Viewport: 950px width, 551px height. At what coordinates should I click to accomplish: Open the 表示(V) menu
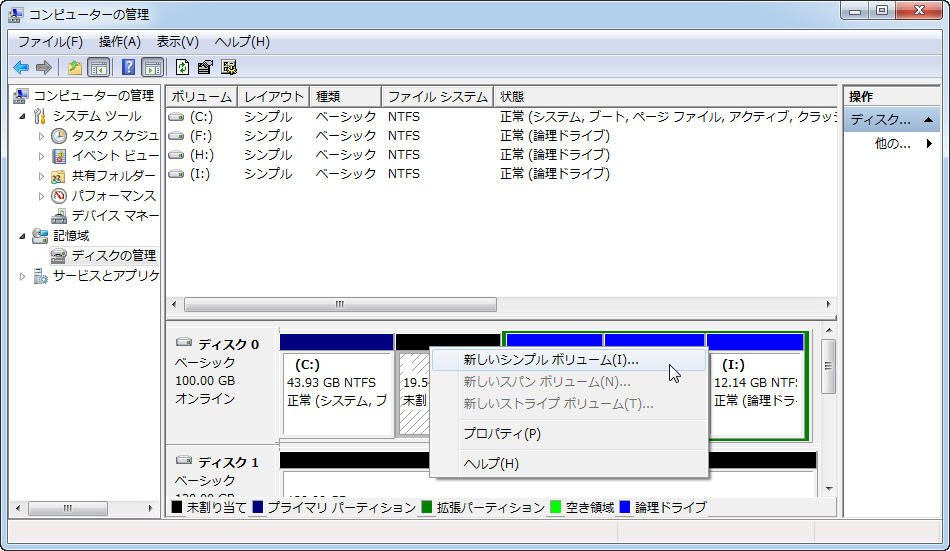178,42
